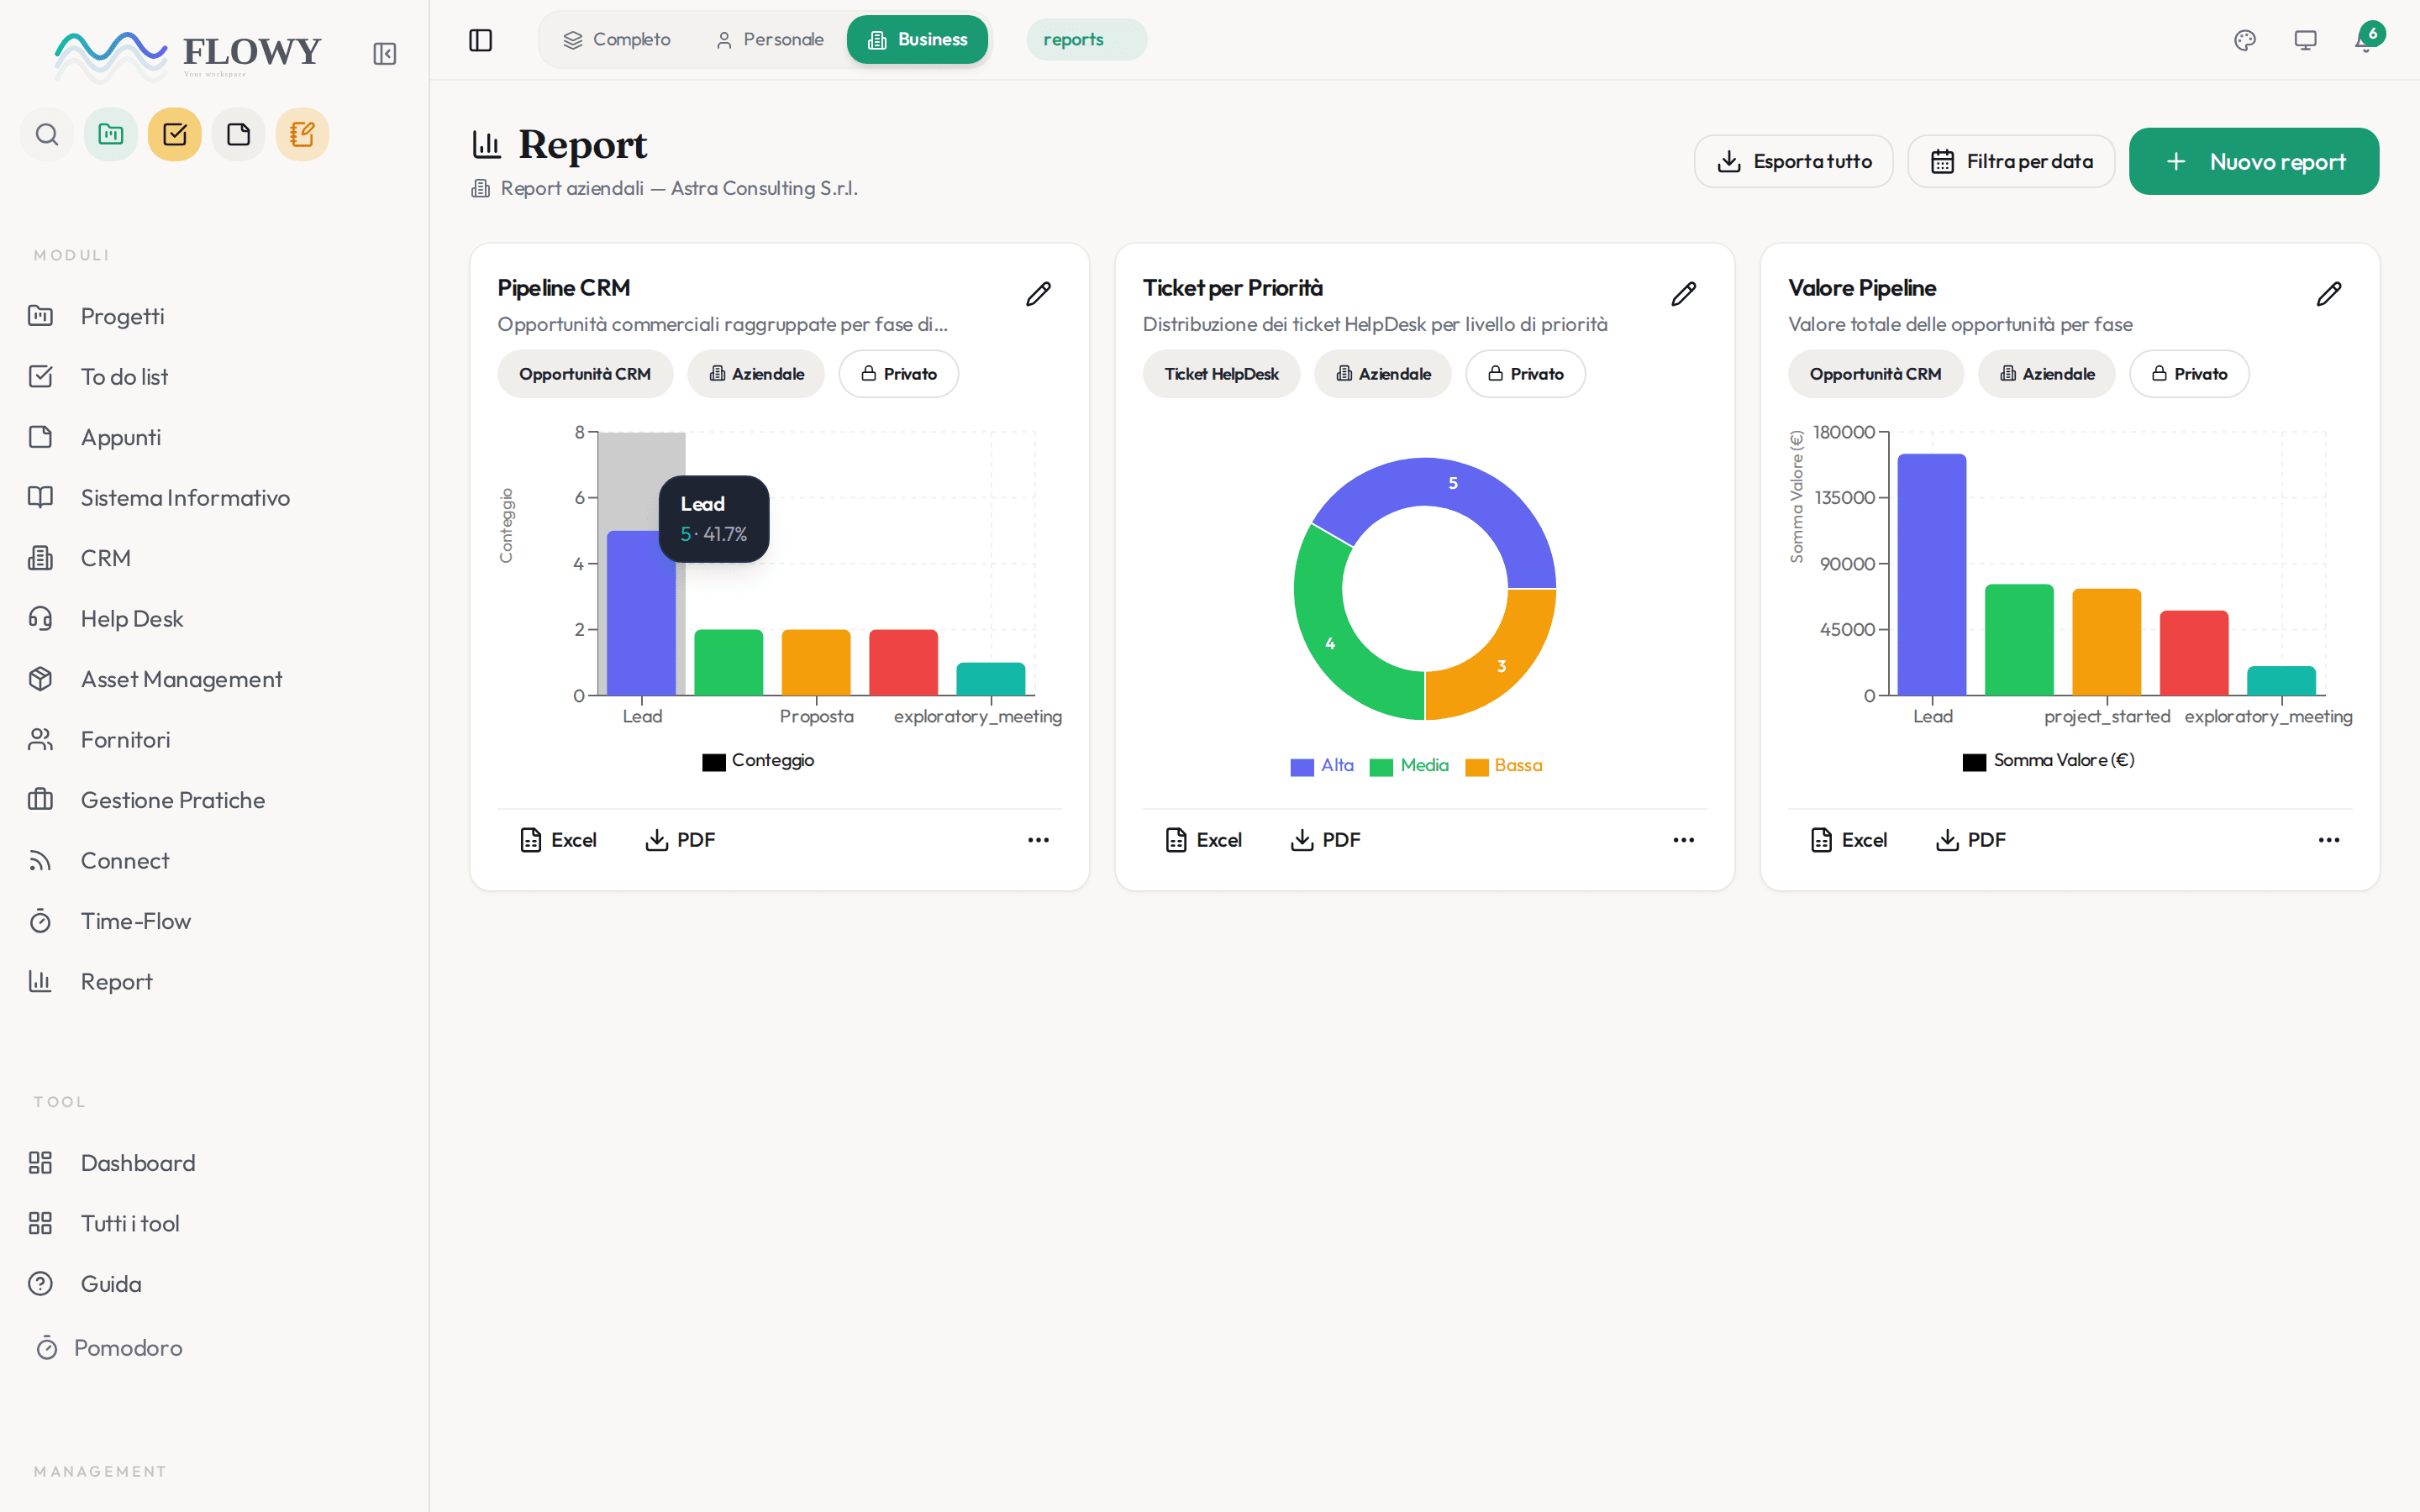Open the theme palette icon
Viewport: 2420px width, 1512px height.
click(2245, 40)
